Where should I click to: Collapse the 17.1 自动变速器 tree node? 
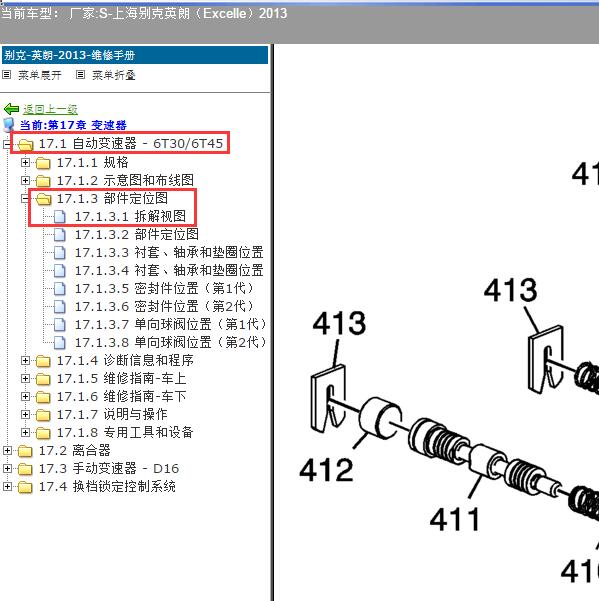click(7, 145)
